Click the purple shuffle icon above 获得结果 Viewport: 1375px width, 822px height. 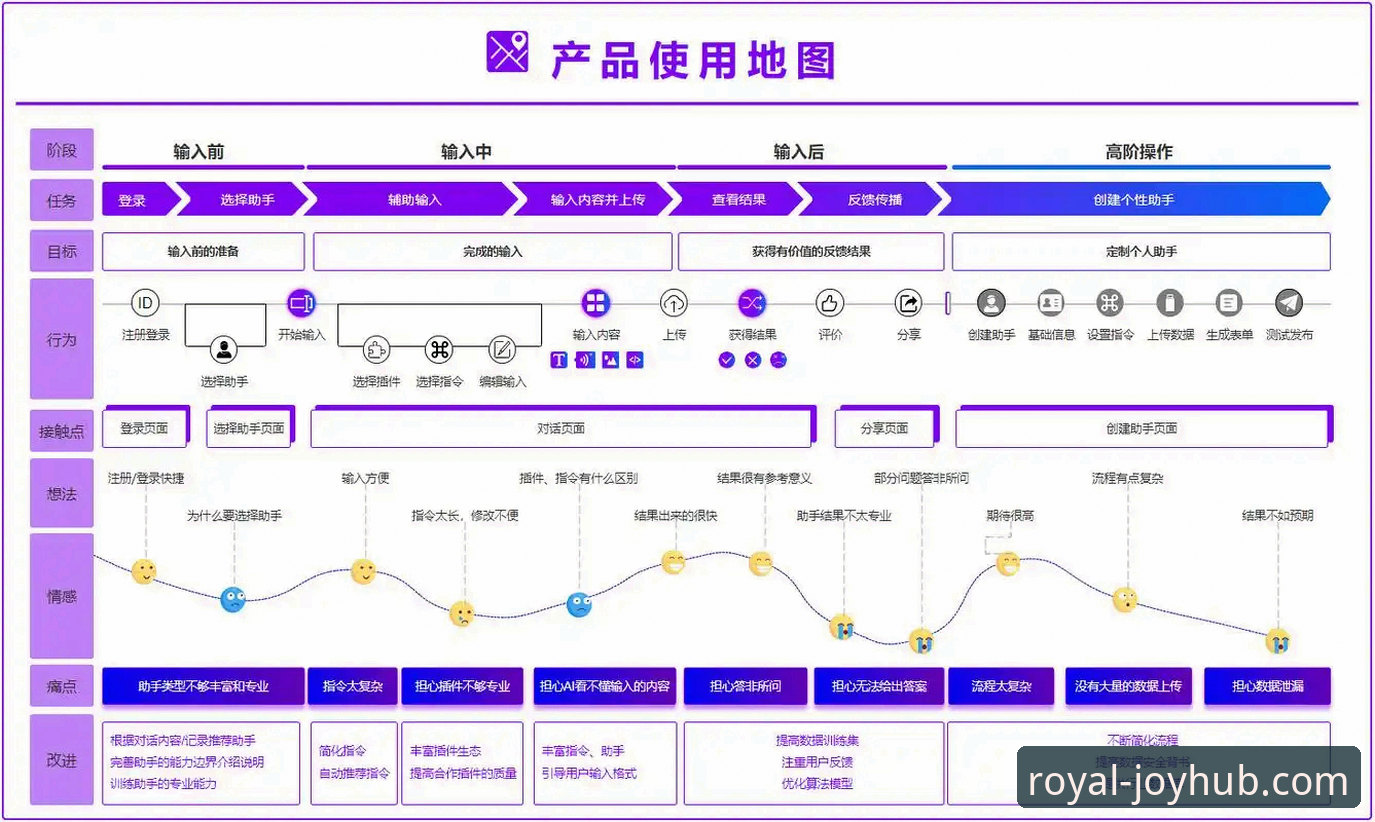[x=752, y=303]
